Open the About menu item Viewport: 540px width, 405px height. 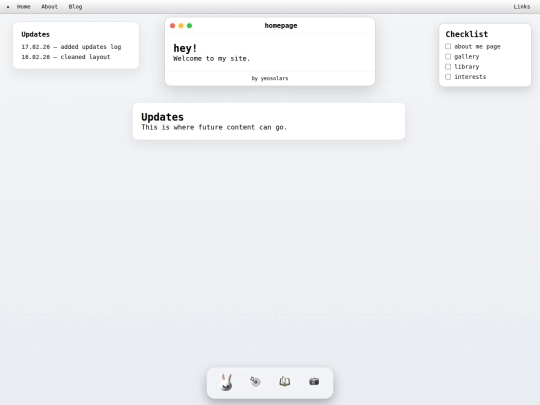click(50, 7)
